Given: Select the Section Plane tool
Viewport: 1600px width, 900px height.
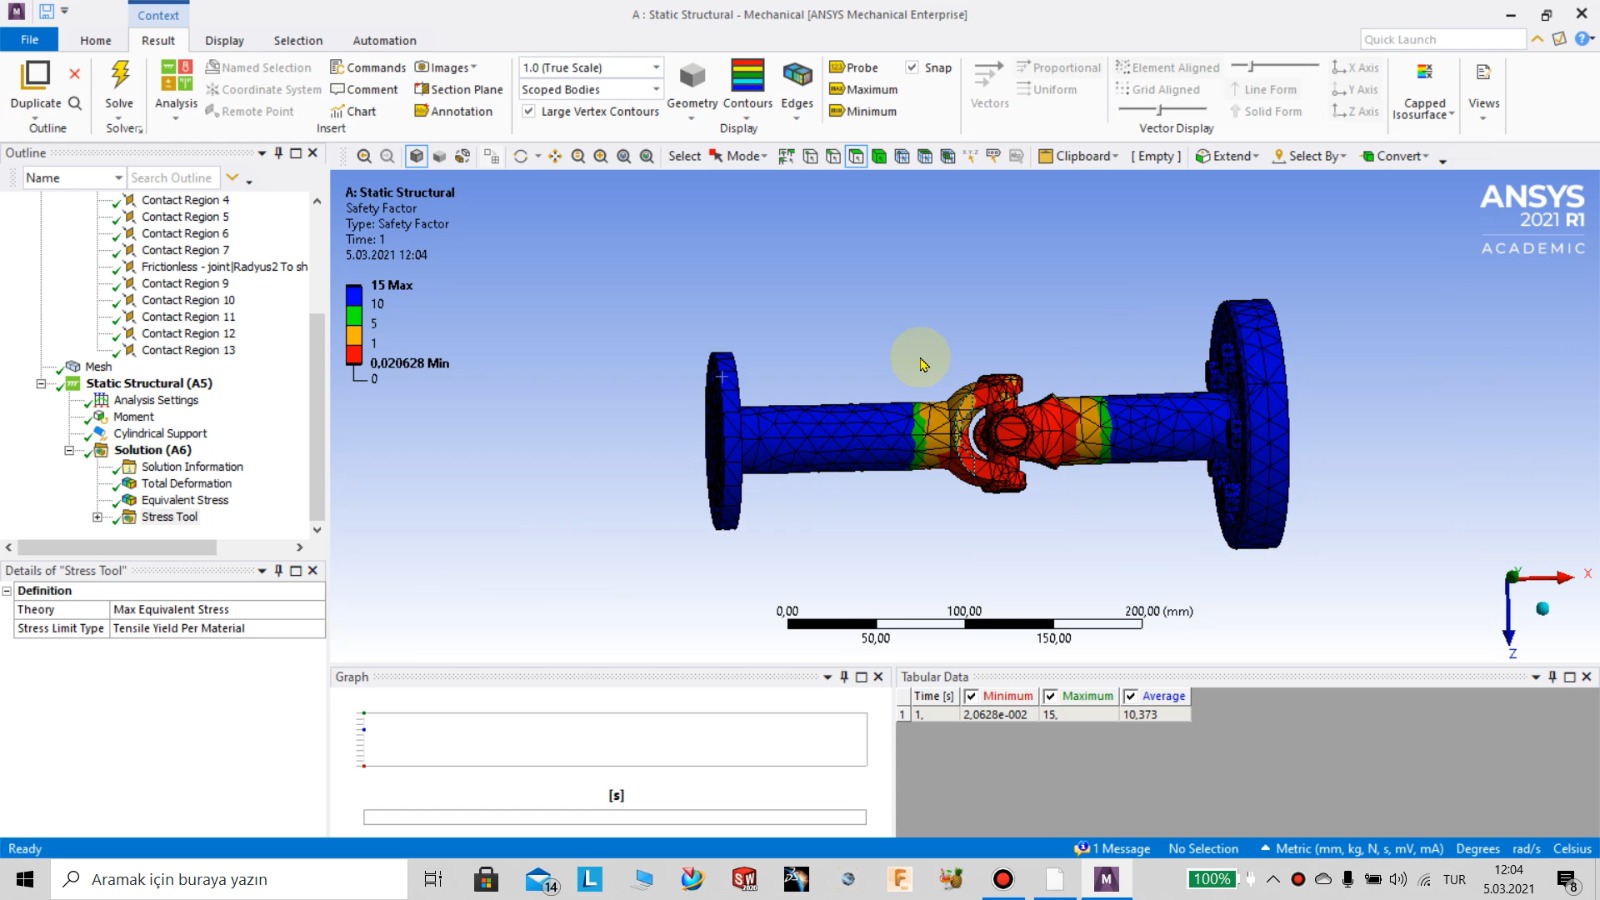Looking at the screenshot, I should (458, 89).
